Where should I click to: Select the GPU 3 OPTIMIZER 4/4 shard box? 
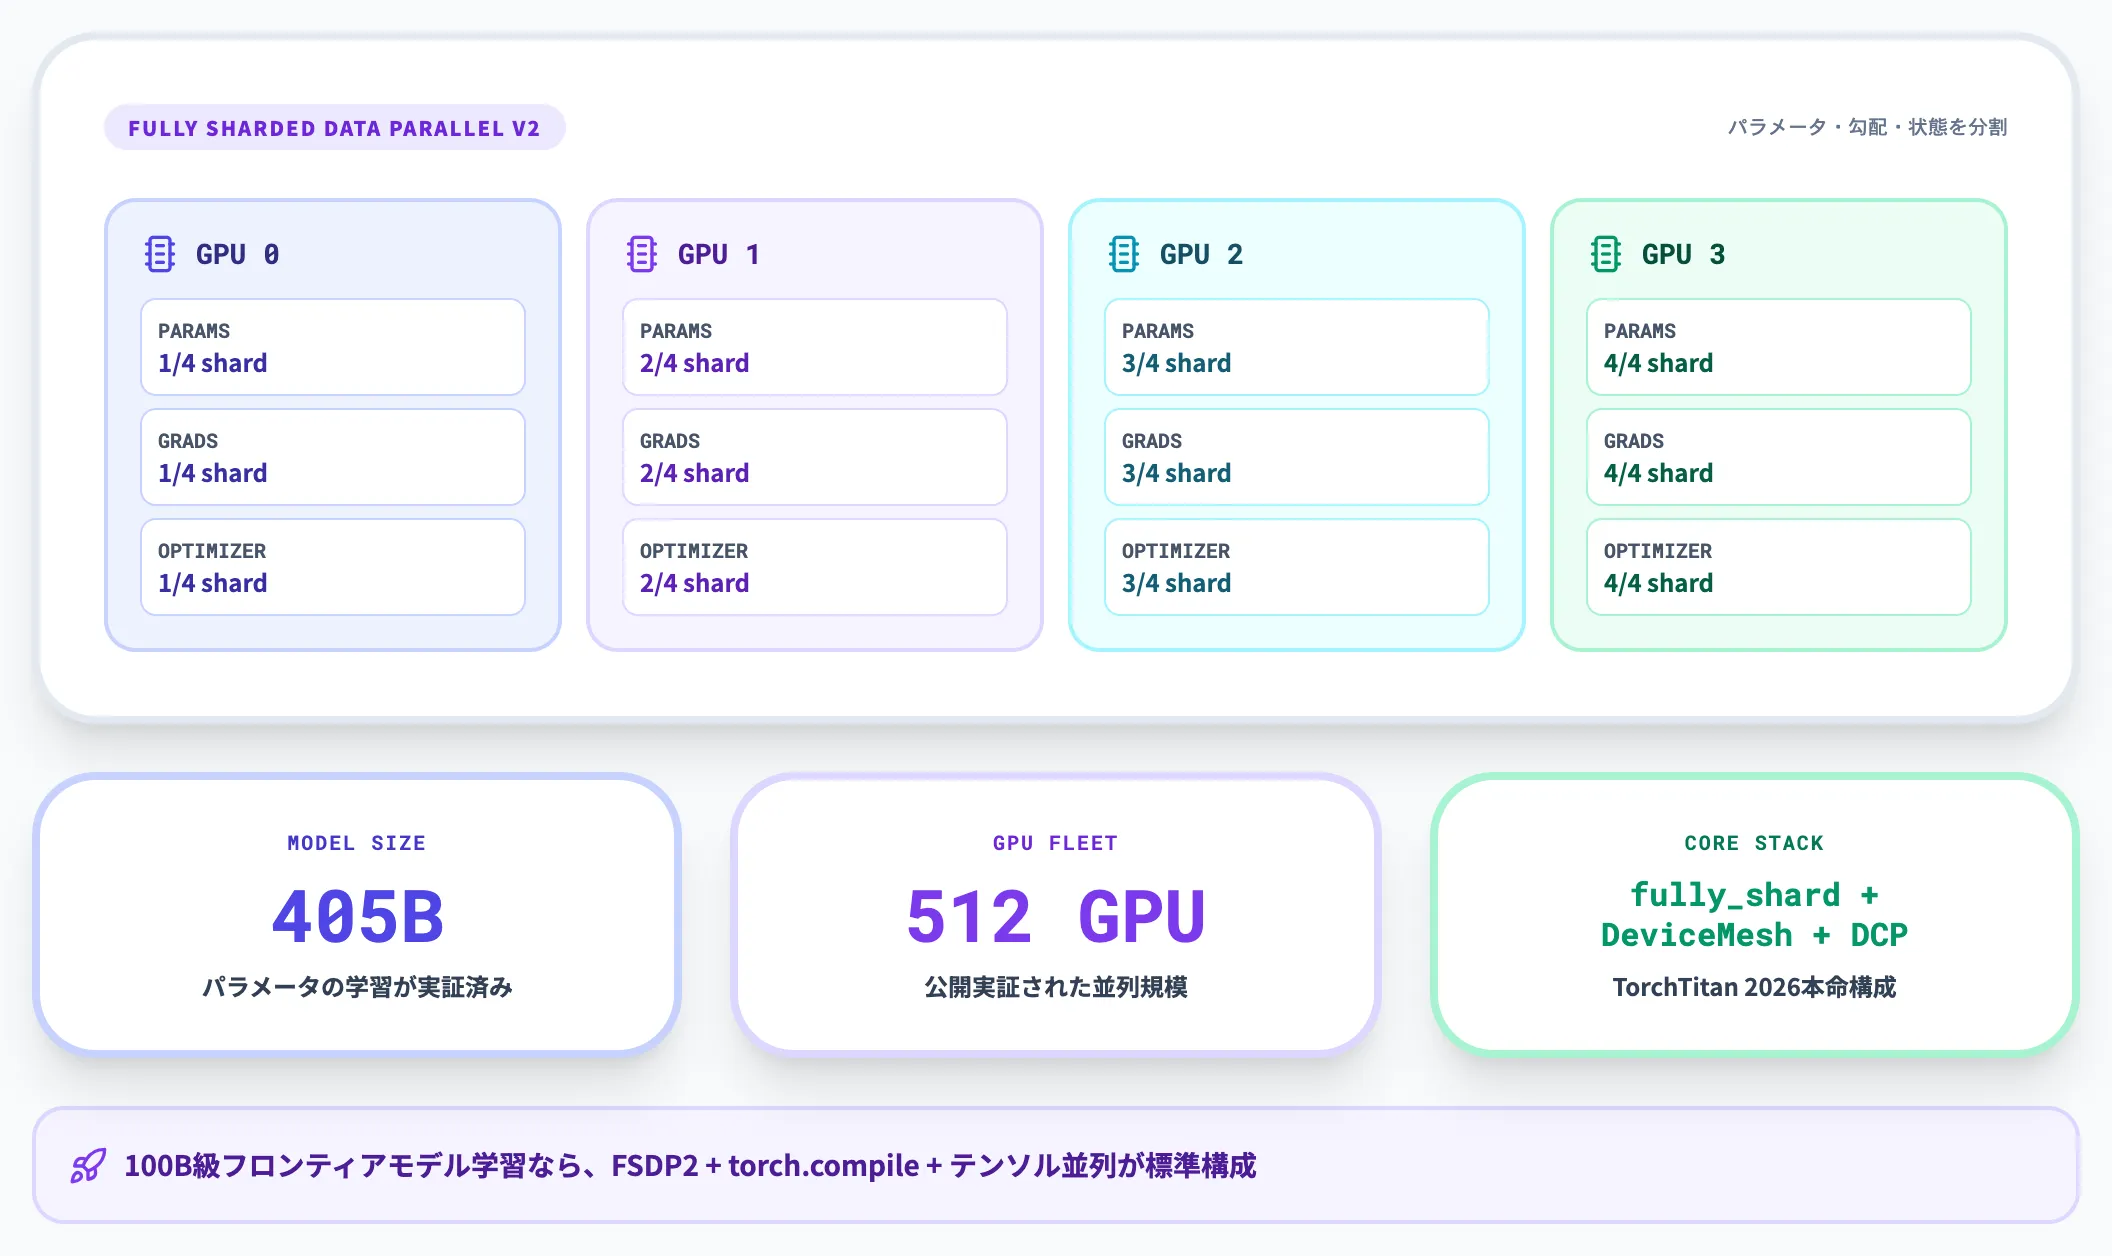coord(1779,567)
